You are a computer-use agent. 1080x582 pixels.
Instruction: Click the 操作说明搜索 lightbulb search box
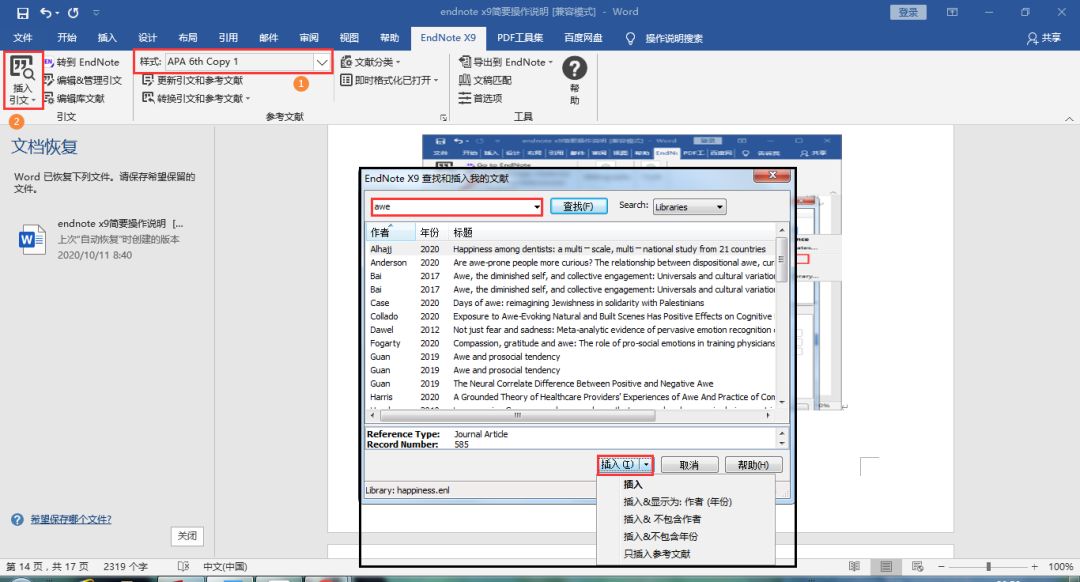click(665, 39)
